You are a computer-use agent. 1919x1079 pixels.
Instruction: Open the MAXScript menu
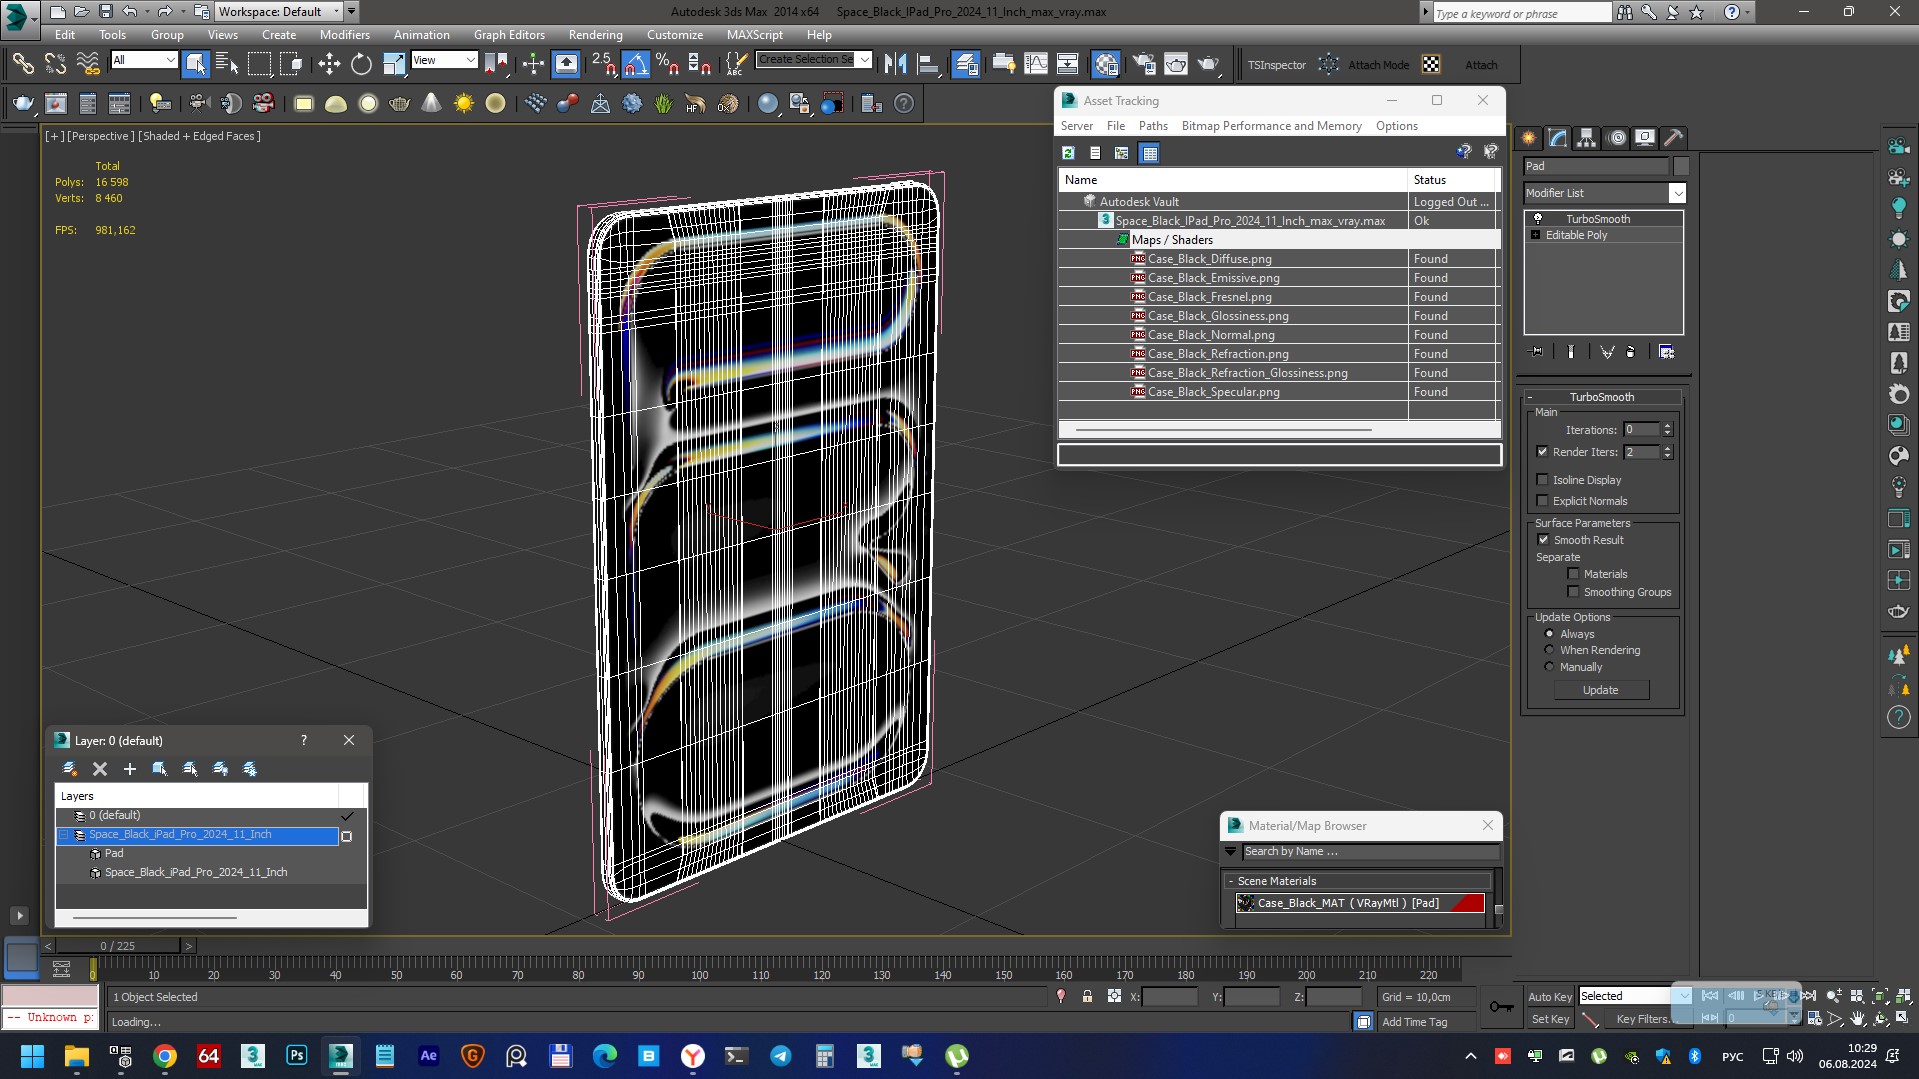click(x=754, y=34)
